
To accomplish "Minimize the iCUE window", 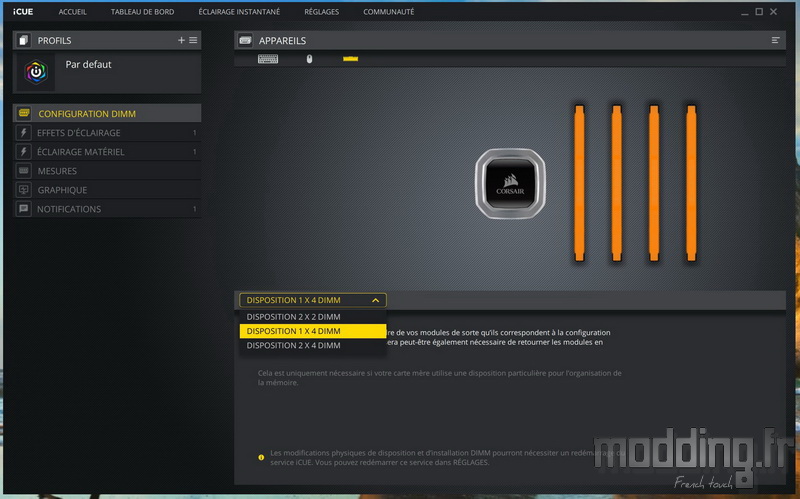I will point(745,12).
